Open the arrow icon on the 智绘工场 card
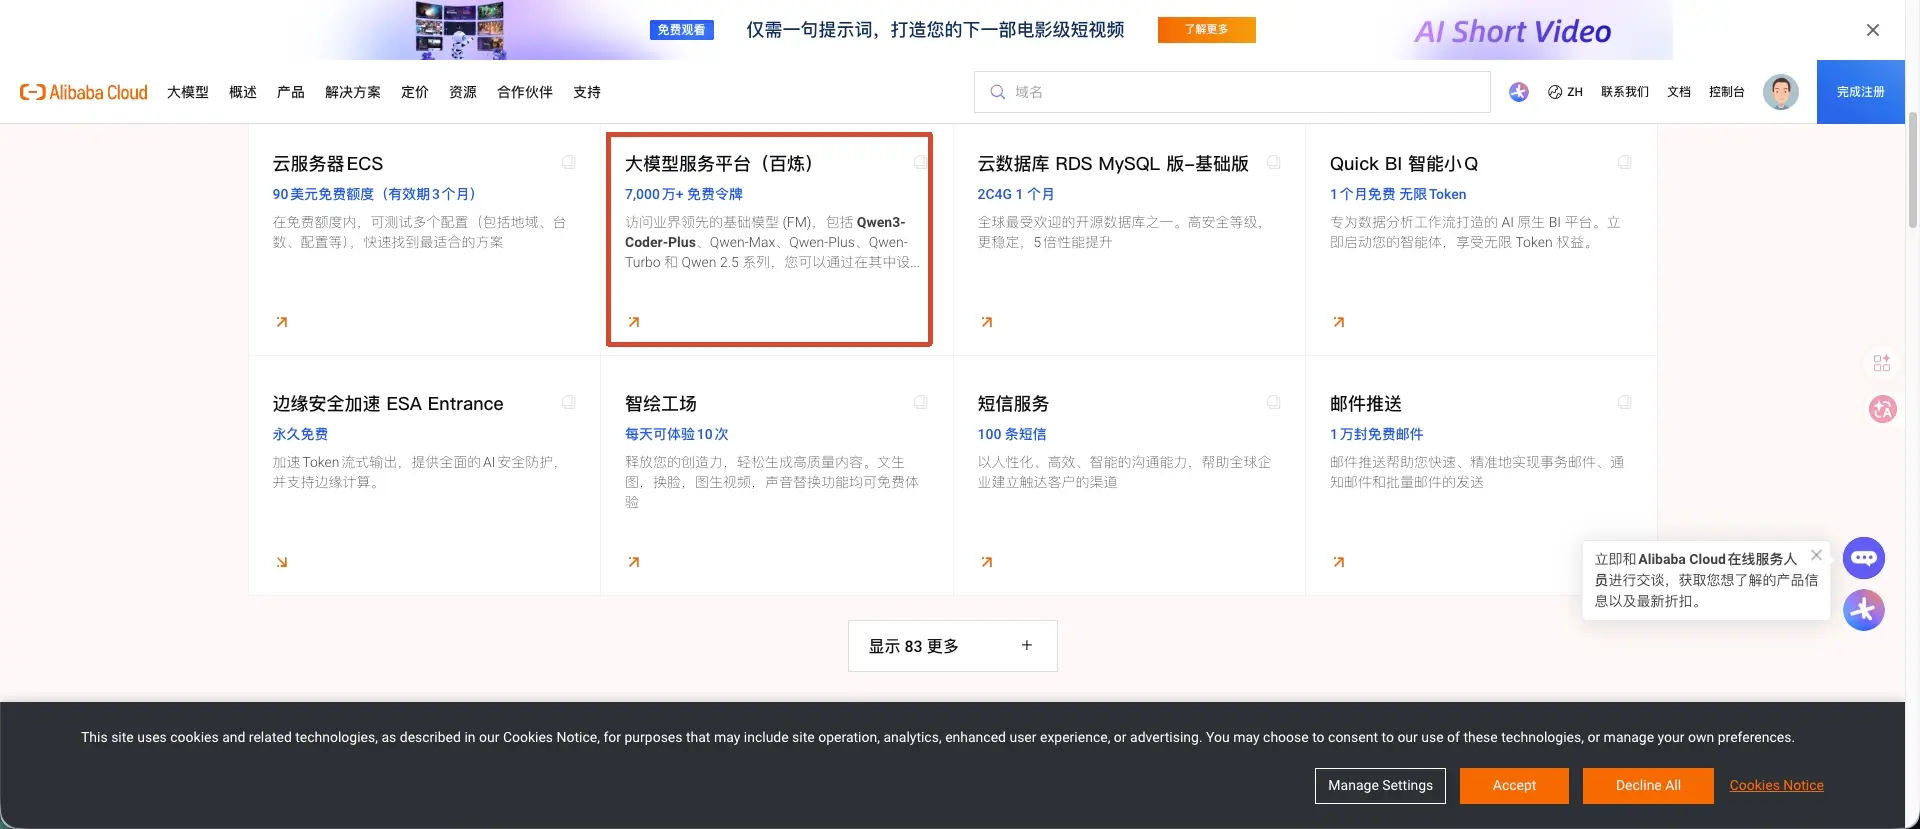 click(x=634, y=562)
